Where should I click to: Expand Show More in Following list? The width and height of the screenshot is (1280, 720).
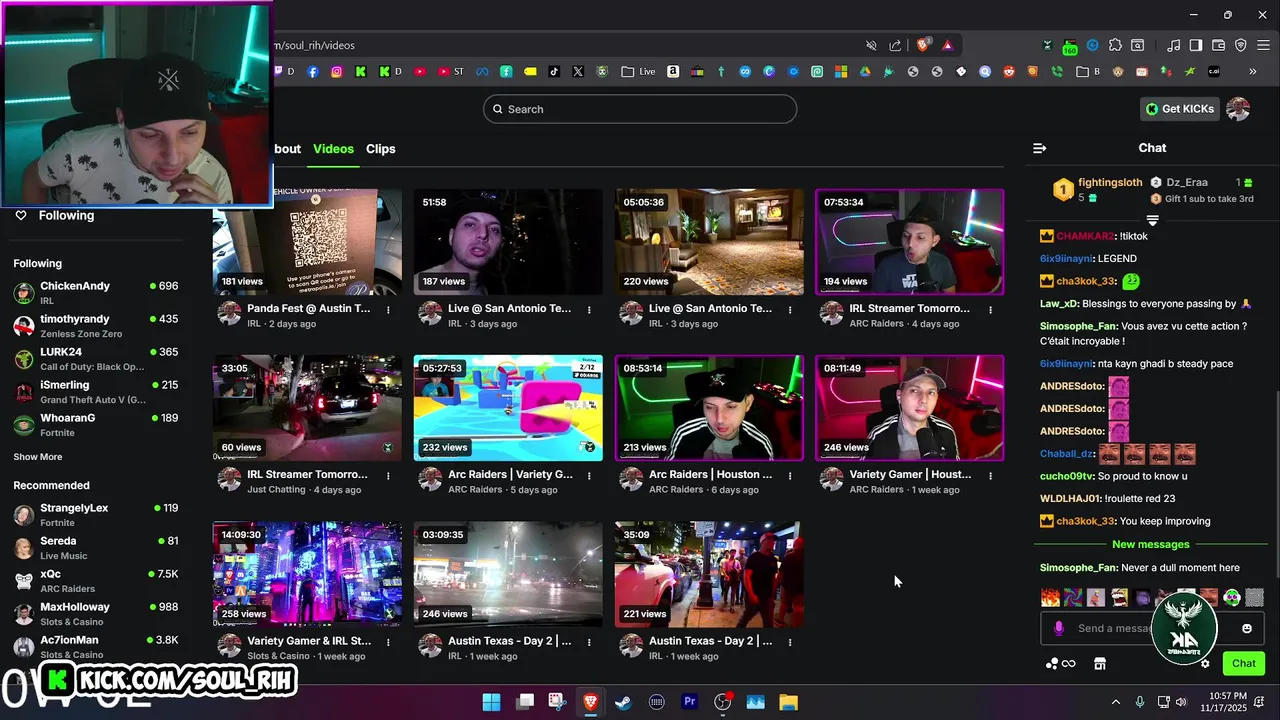point(38,457)
